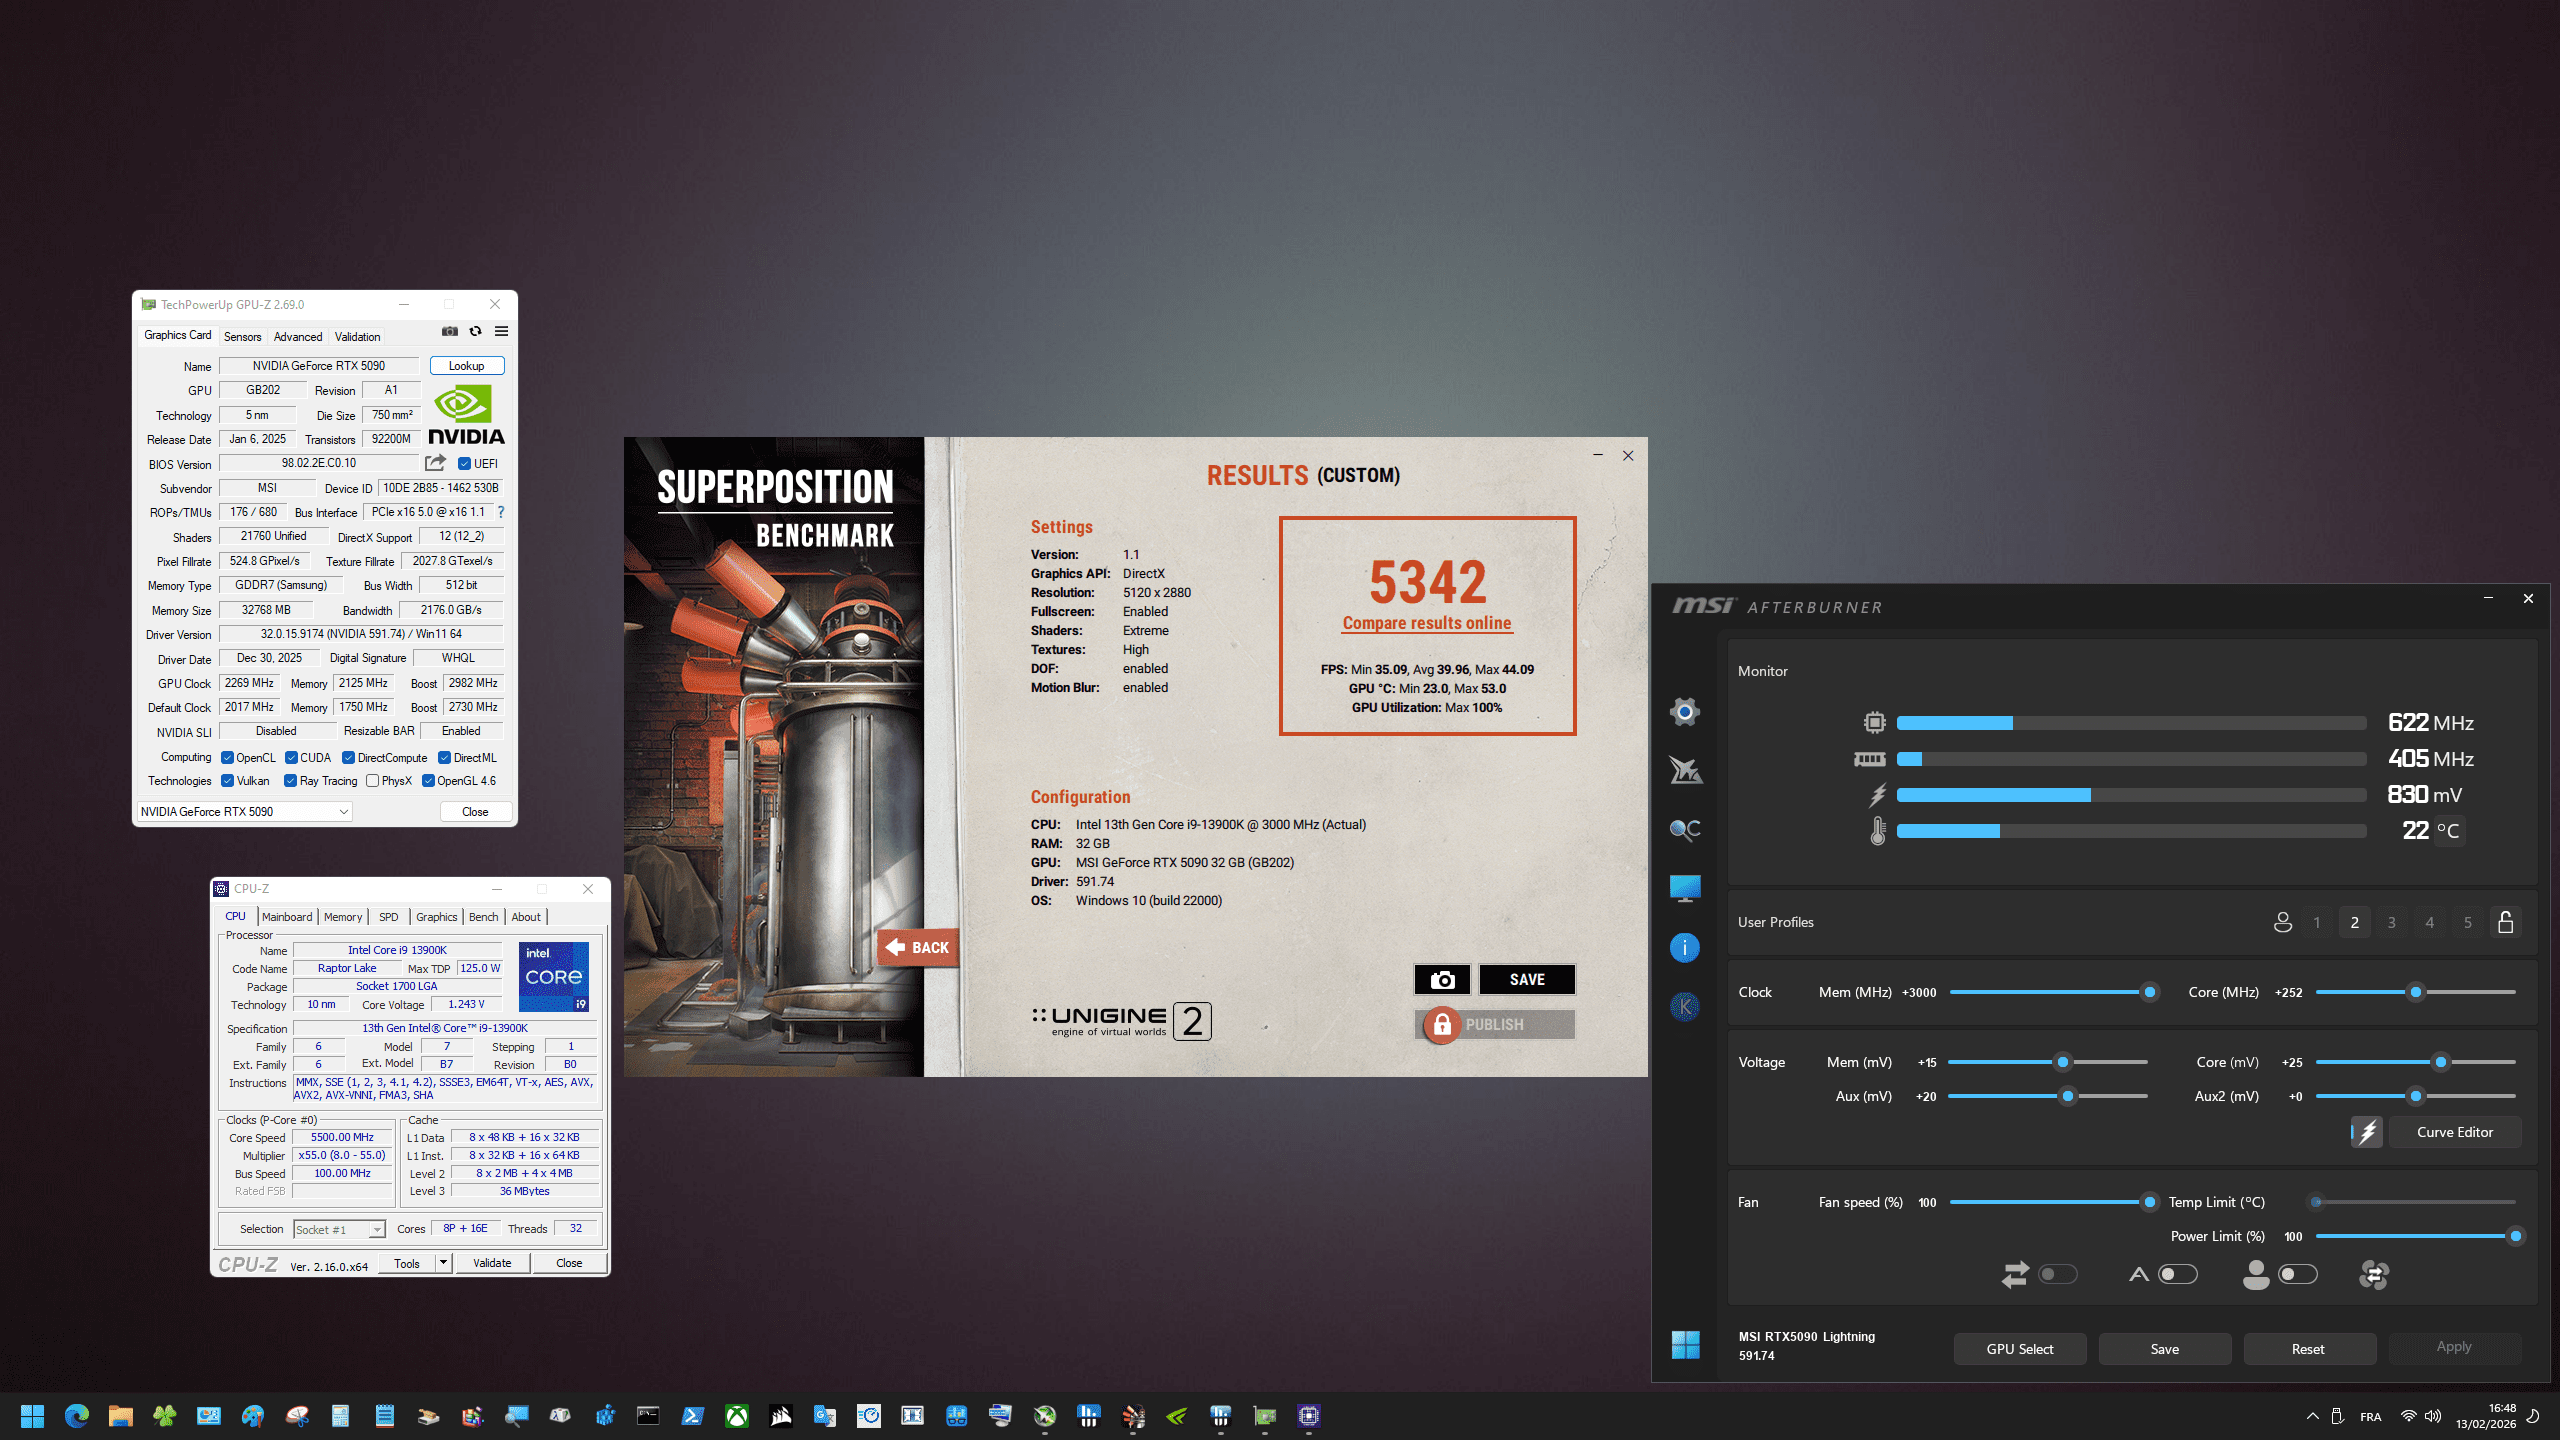Enable the fan sync toggle switch

click(2058, 1274)
